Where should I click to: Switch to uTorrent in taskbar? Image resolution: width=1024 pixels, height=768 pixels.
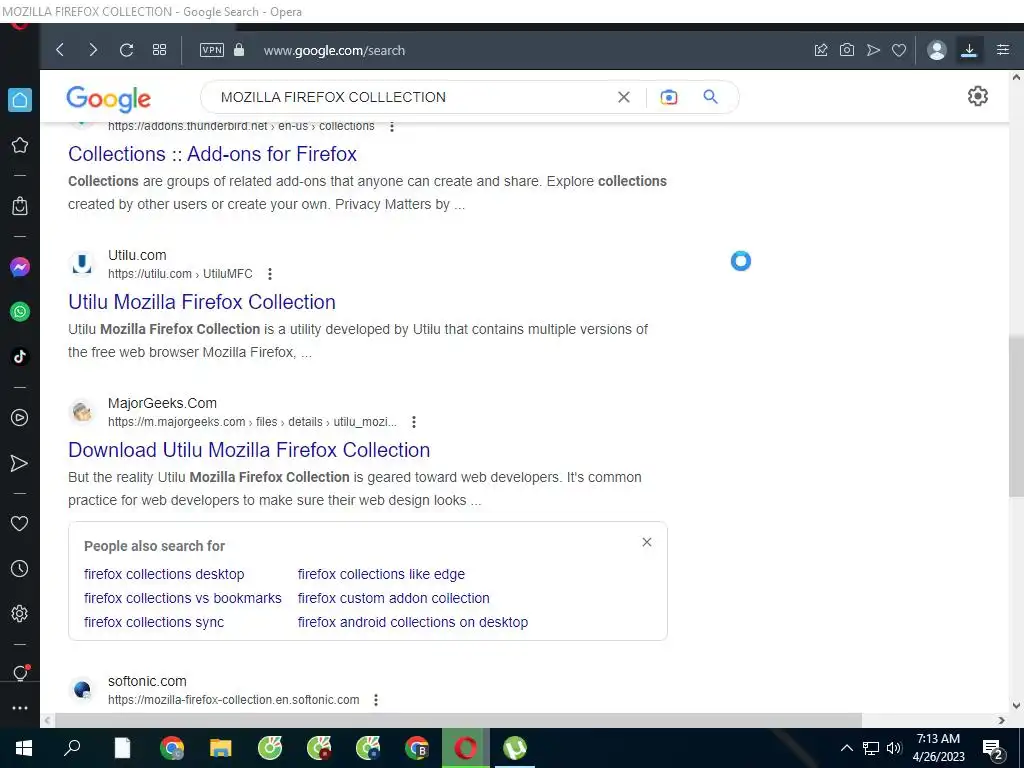tap(515, 748)
